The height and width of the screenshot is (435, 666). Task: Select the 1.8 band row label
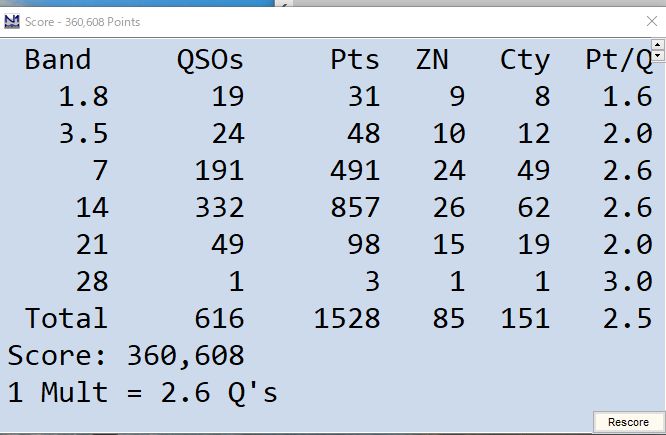tap(83, 97)
